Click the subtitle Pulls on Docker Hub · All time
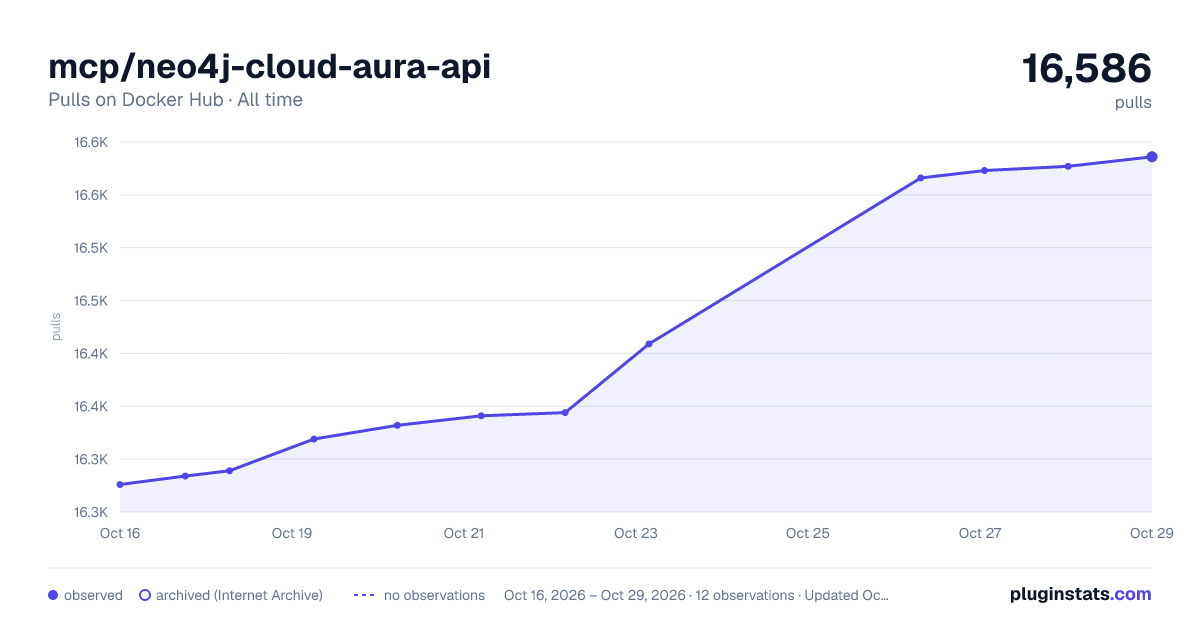 pyautogui.click(x=175, y=100)
